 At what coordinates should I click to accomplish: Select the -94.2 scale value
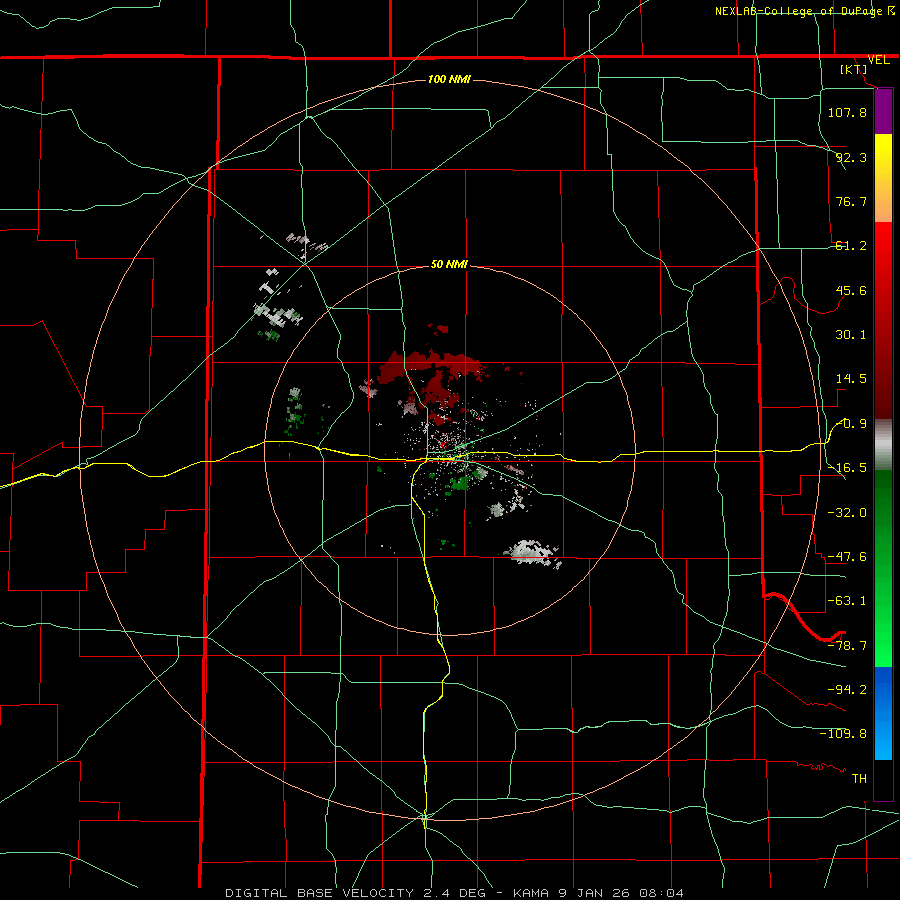point(847,689)
